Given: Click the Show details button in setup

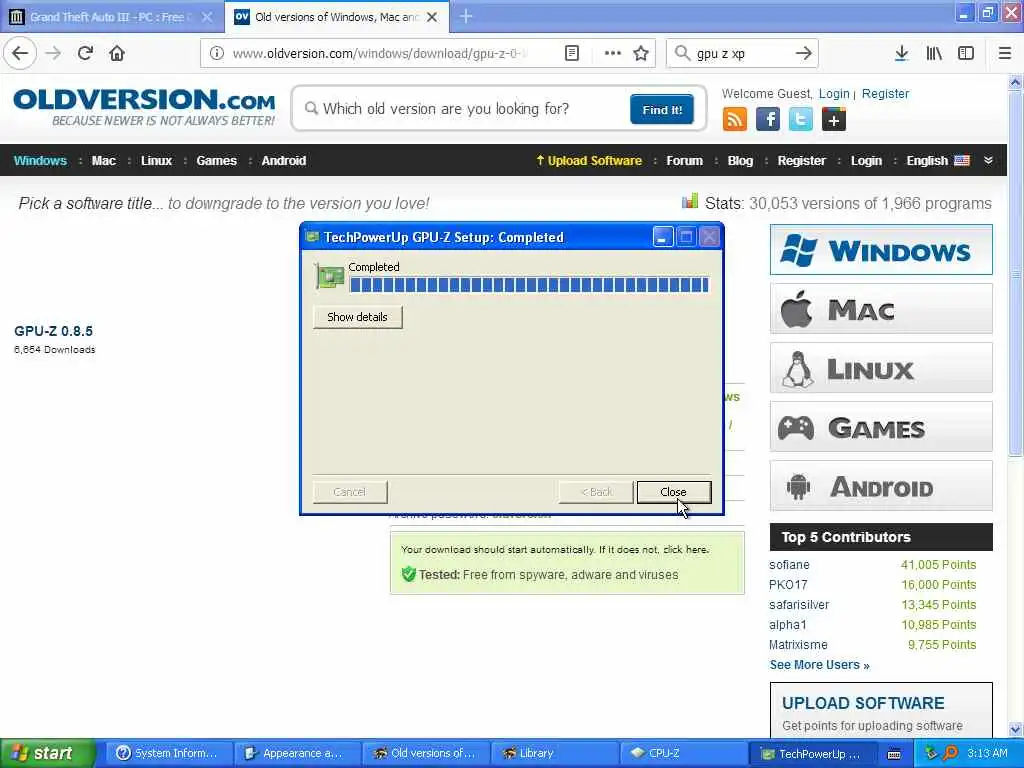Looking at the screenshot, I should pos(357,317).
